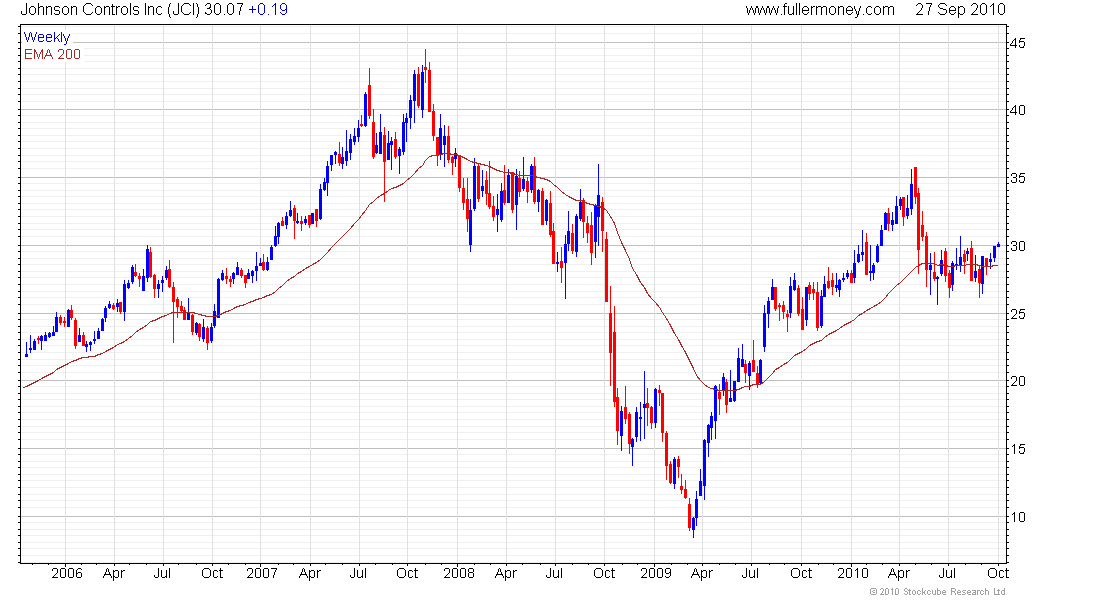Click the '2010' year label on time axis
This screenshot has width=1100, height=600.
pos(853,573)
